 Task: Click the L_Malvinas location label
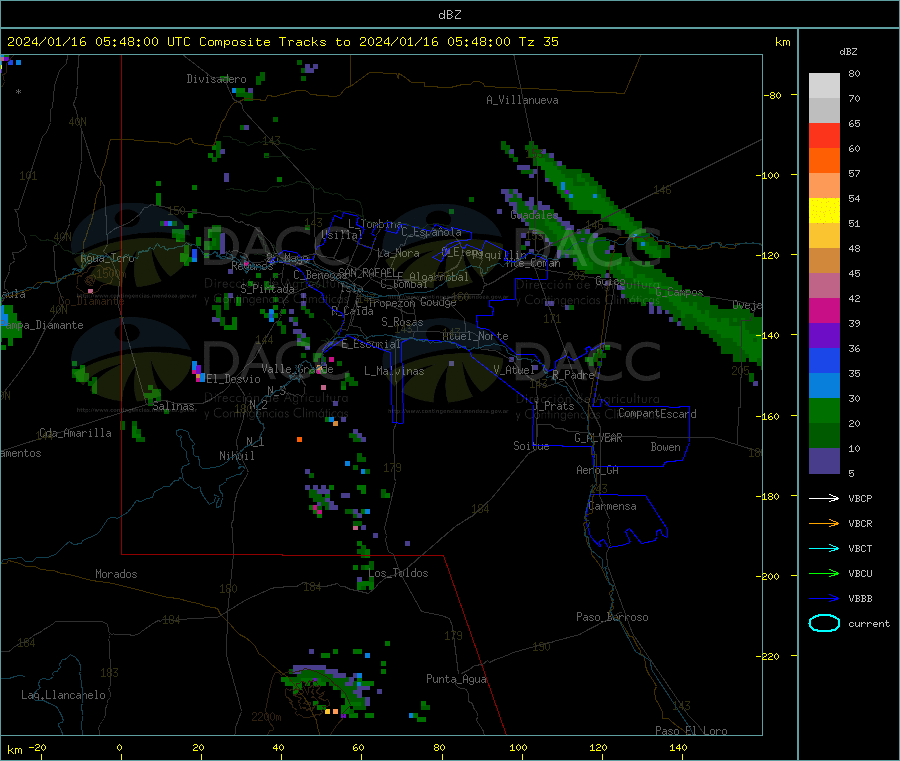tap(394, 371)
